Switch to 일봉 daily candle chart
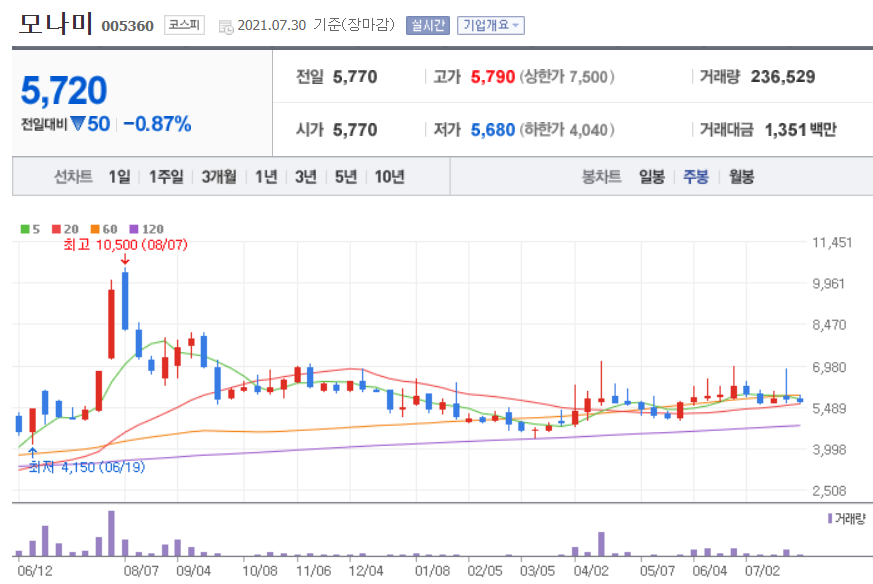This screenshot has width=873, height=584. [651, 177]
